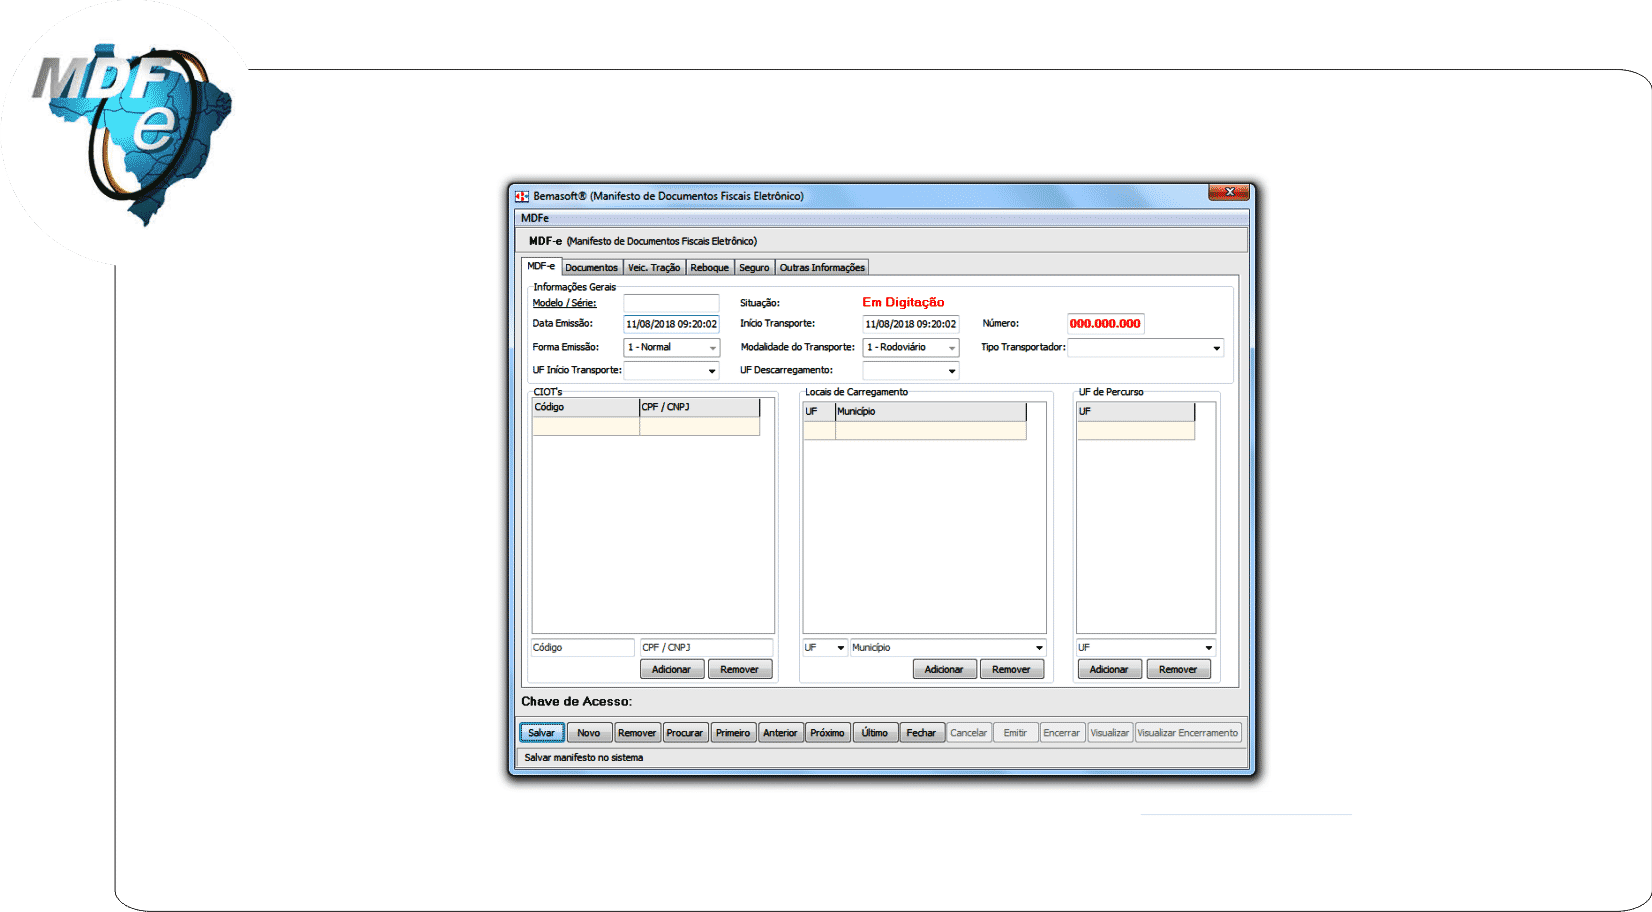This screenshot has width=1652, height=912.
Task: Click the Encerrar button
Action: point(1062,733)
